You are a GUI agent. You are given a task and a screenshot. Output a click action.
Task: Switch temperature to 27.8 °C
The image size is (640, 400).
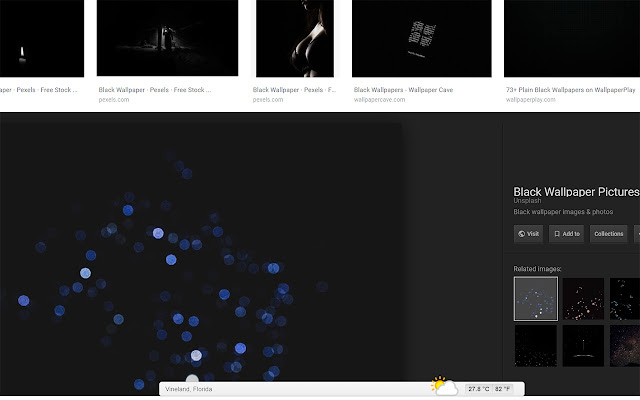(482, 388)
